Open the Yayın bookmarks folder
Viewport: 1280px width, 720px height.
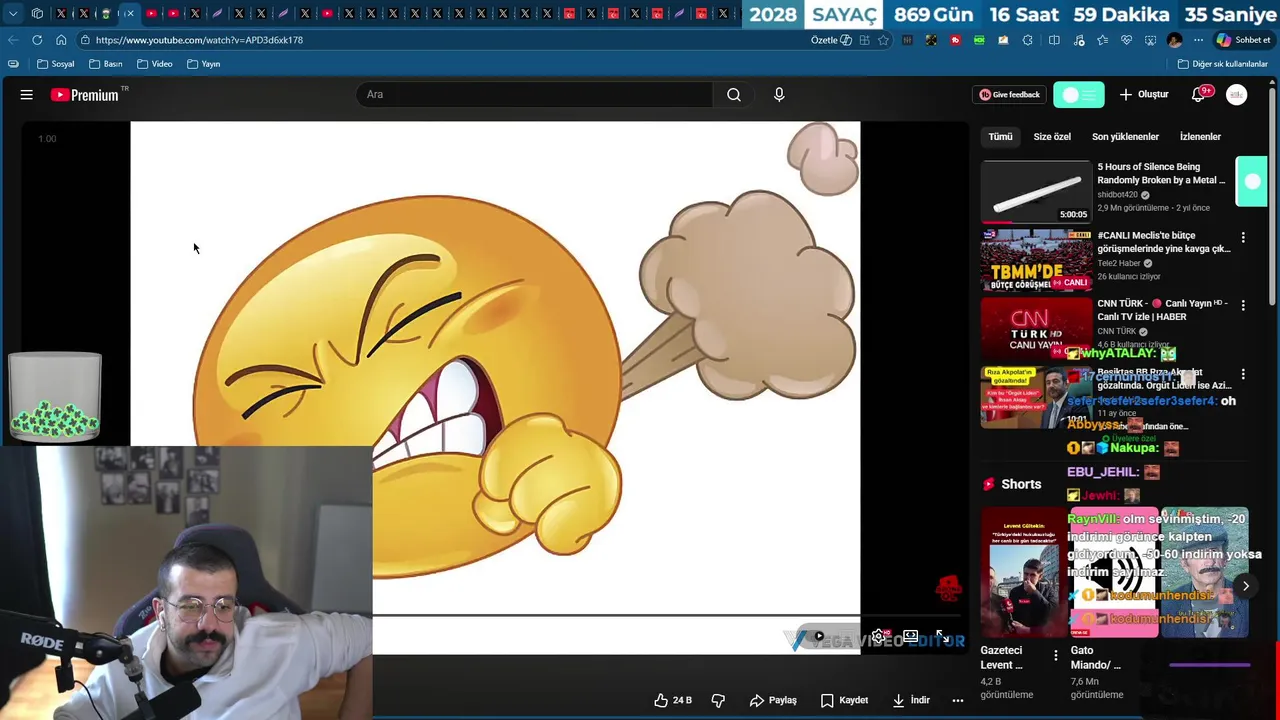[x=204, y=64]
